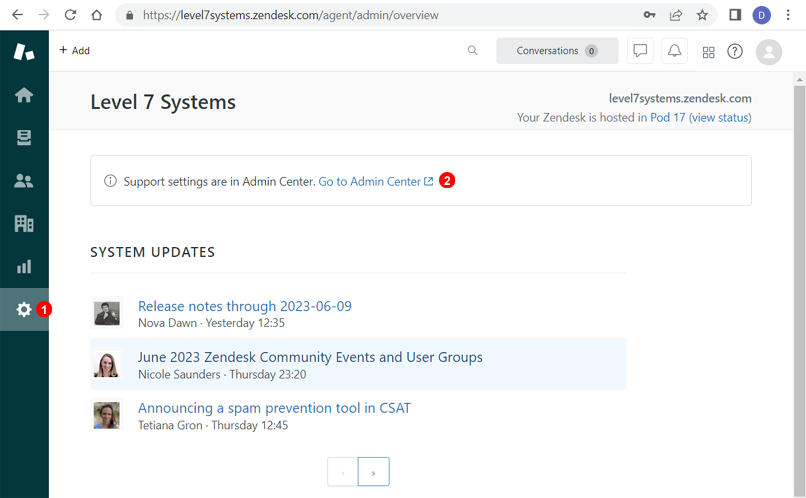
Task: Click the view status link
Action: (720, 118)
